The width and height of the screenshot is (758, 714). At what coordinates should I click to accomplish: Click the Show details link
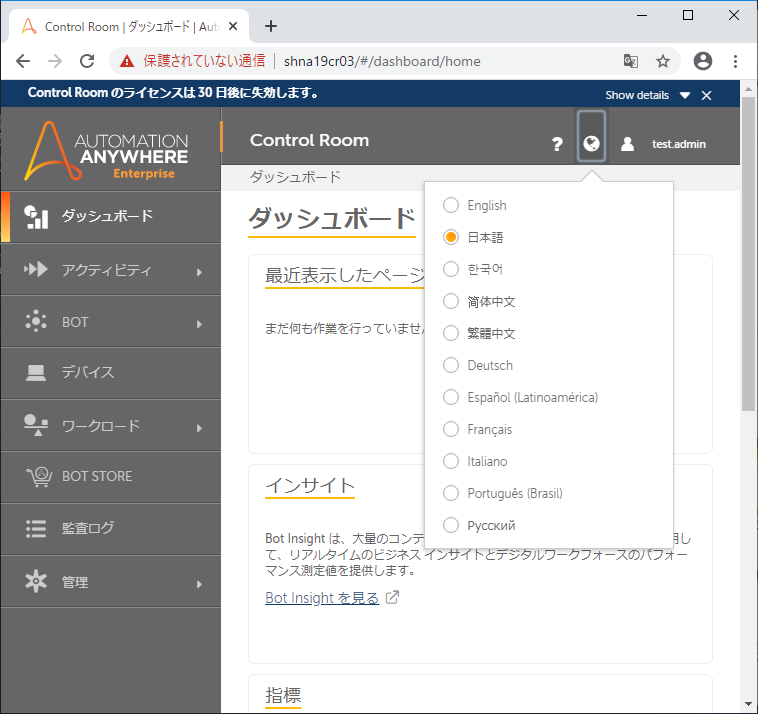tap(637, 95)
